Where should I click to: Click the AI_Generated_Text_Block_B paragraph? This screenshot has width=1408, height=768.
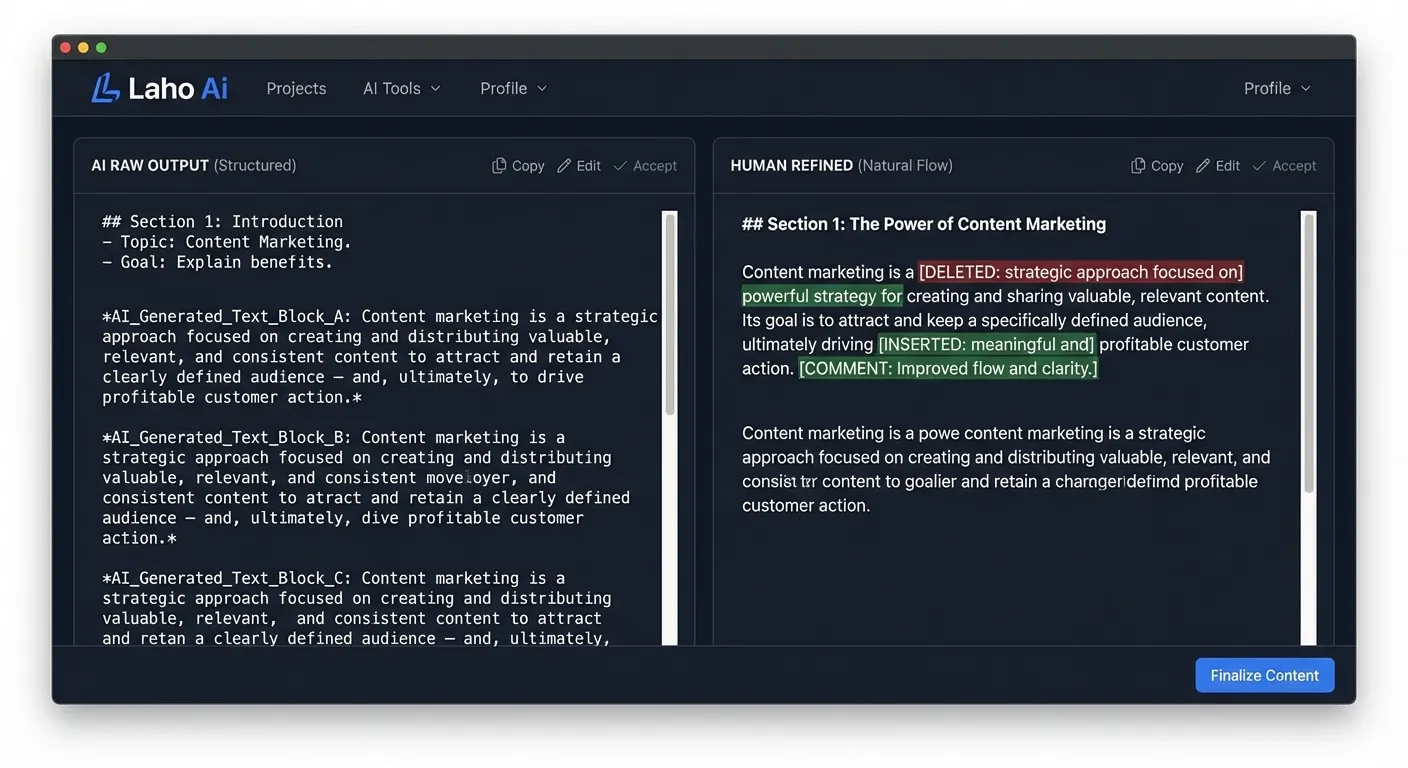(x=366, y=487)
